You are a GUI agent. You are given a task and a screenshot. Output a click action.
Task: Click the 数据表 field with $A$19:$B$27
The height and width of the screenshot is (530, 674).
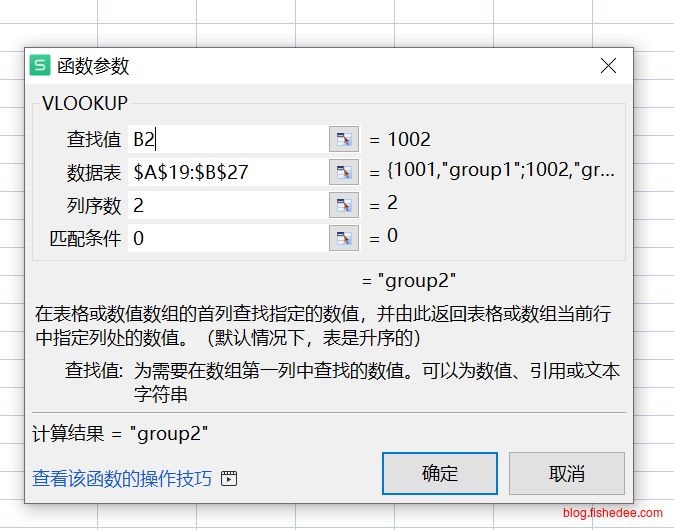[227, 172]
